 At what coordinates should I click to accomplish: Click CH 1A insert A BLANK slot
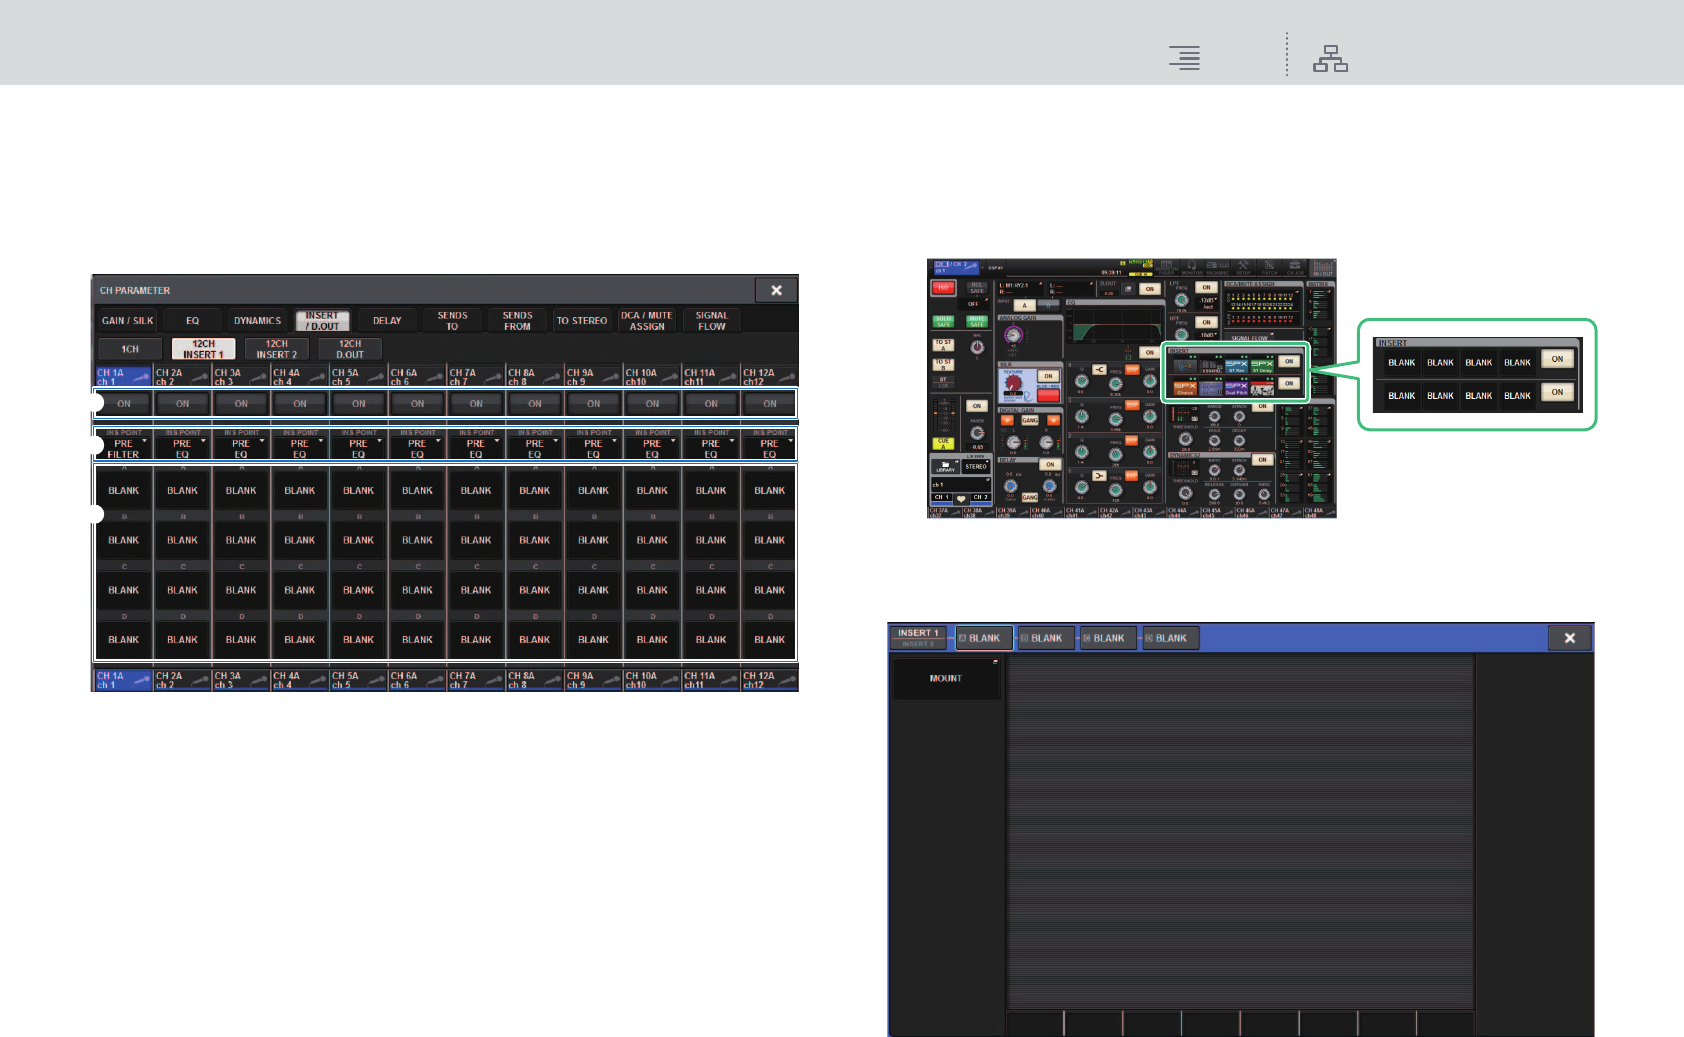[x=124, y=491]
